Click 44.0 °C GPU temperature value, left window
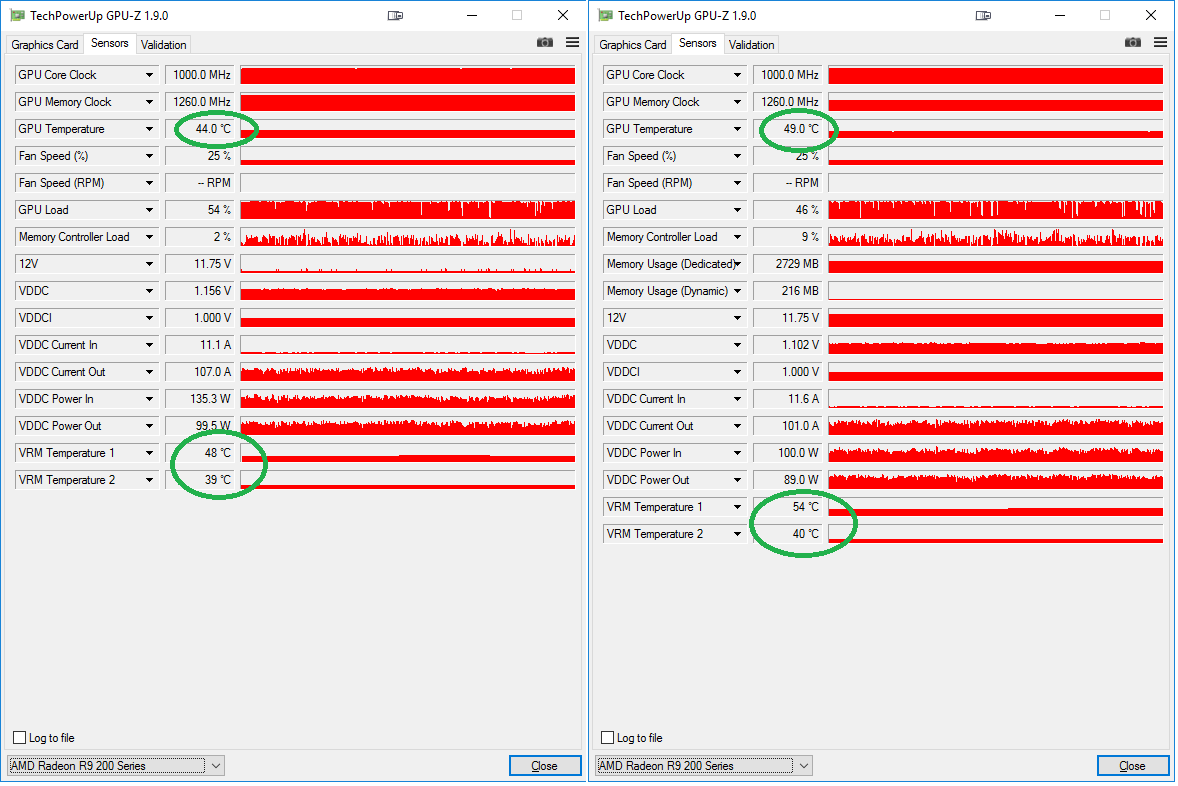This screenshot has width=1178, height=786. (213, 129)
